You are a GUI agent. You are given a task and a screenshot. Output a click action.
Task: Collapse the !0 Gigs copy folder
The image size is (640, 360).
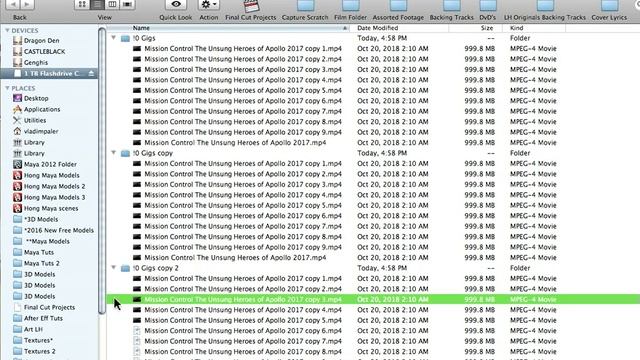tap(113, 153)
